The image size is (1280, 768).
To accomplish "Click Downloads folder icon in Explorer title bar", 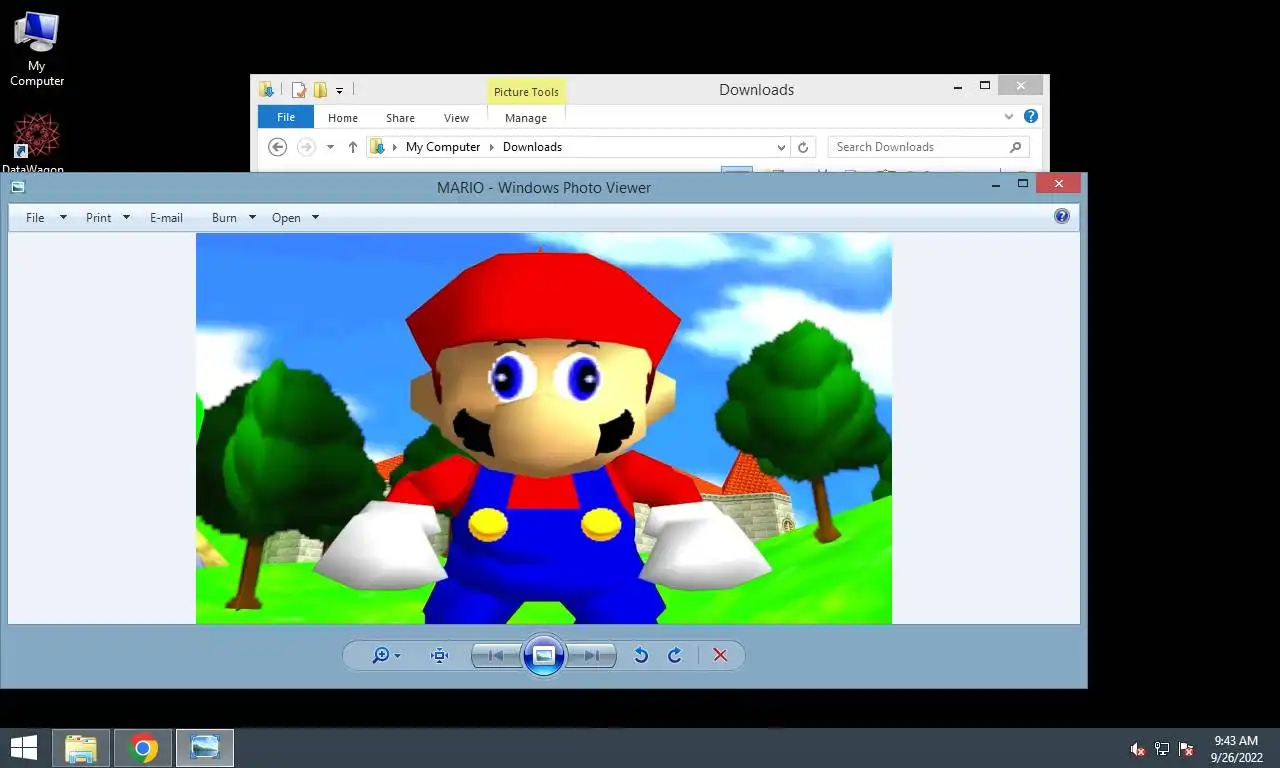I will [x=267, y=90].
